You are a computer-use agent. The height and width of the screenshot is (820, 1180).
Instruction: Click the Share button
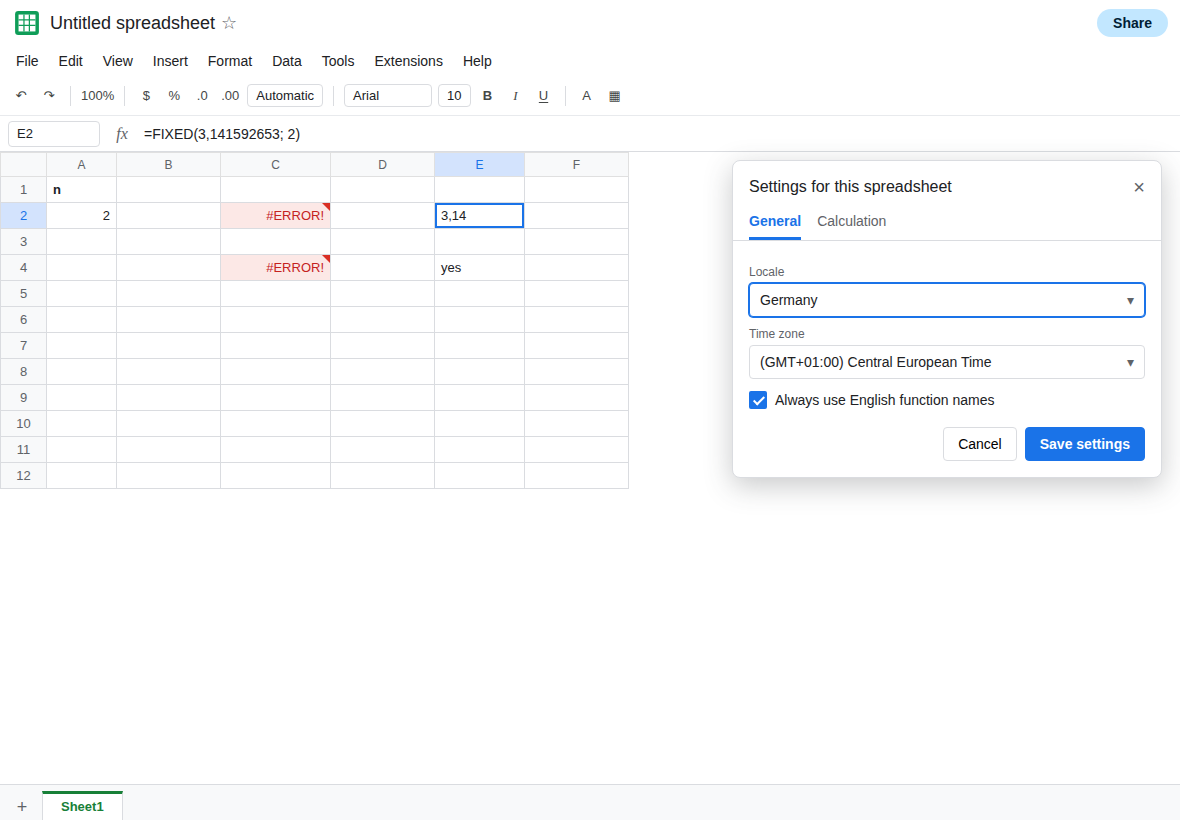pos(1132,23)
